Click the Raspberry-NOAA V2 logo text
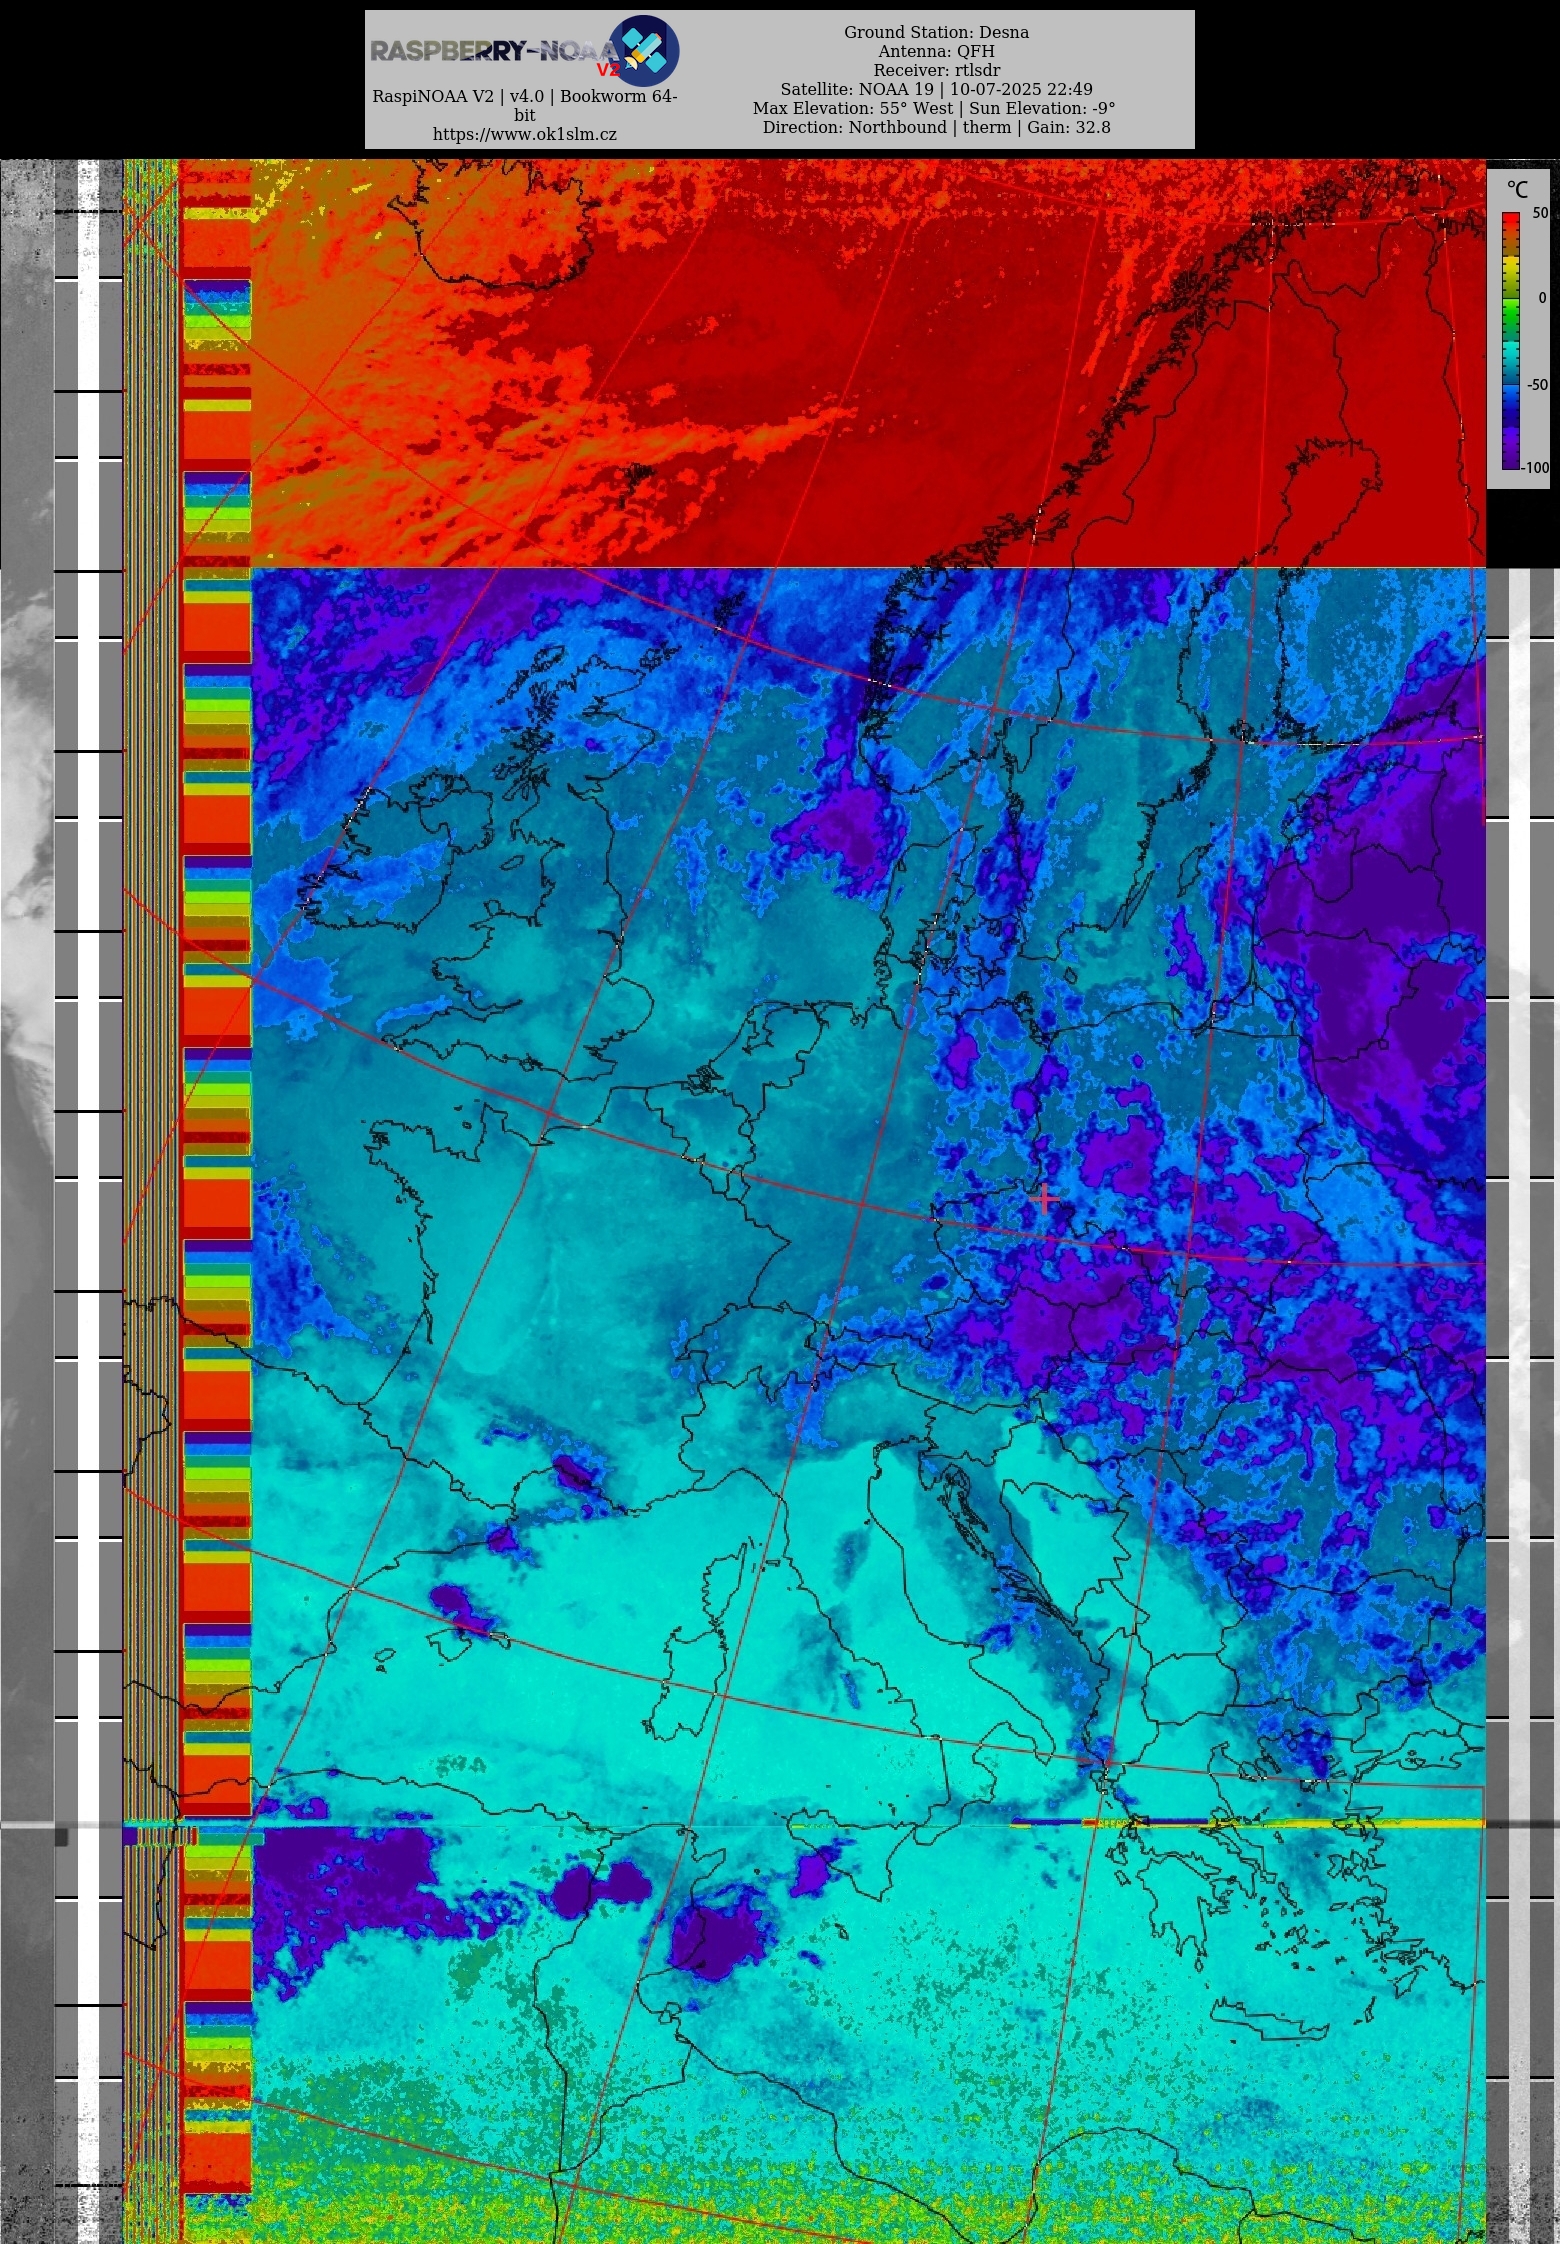The height and width of the screenshot is (2244, 1560). pos(493,51)
